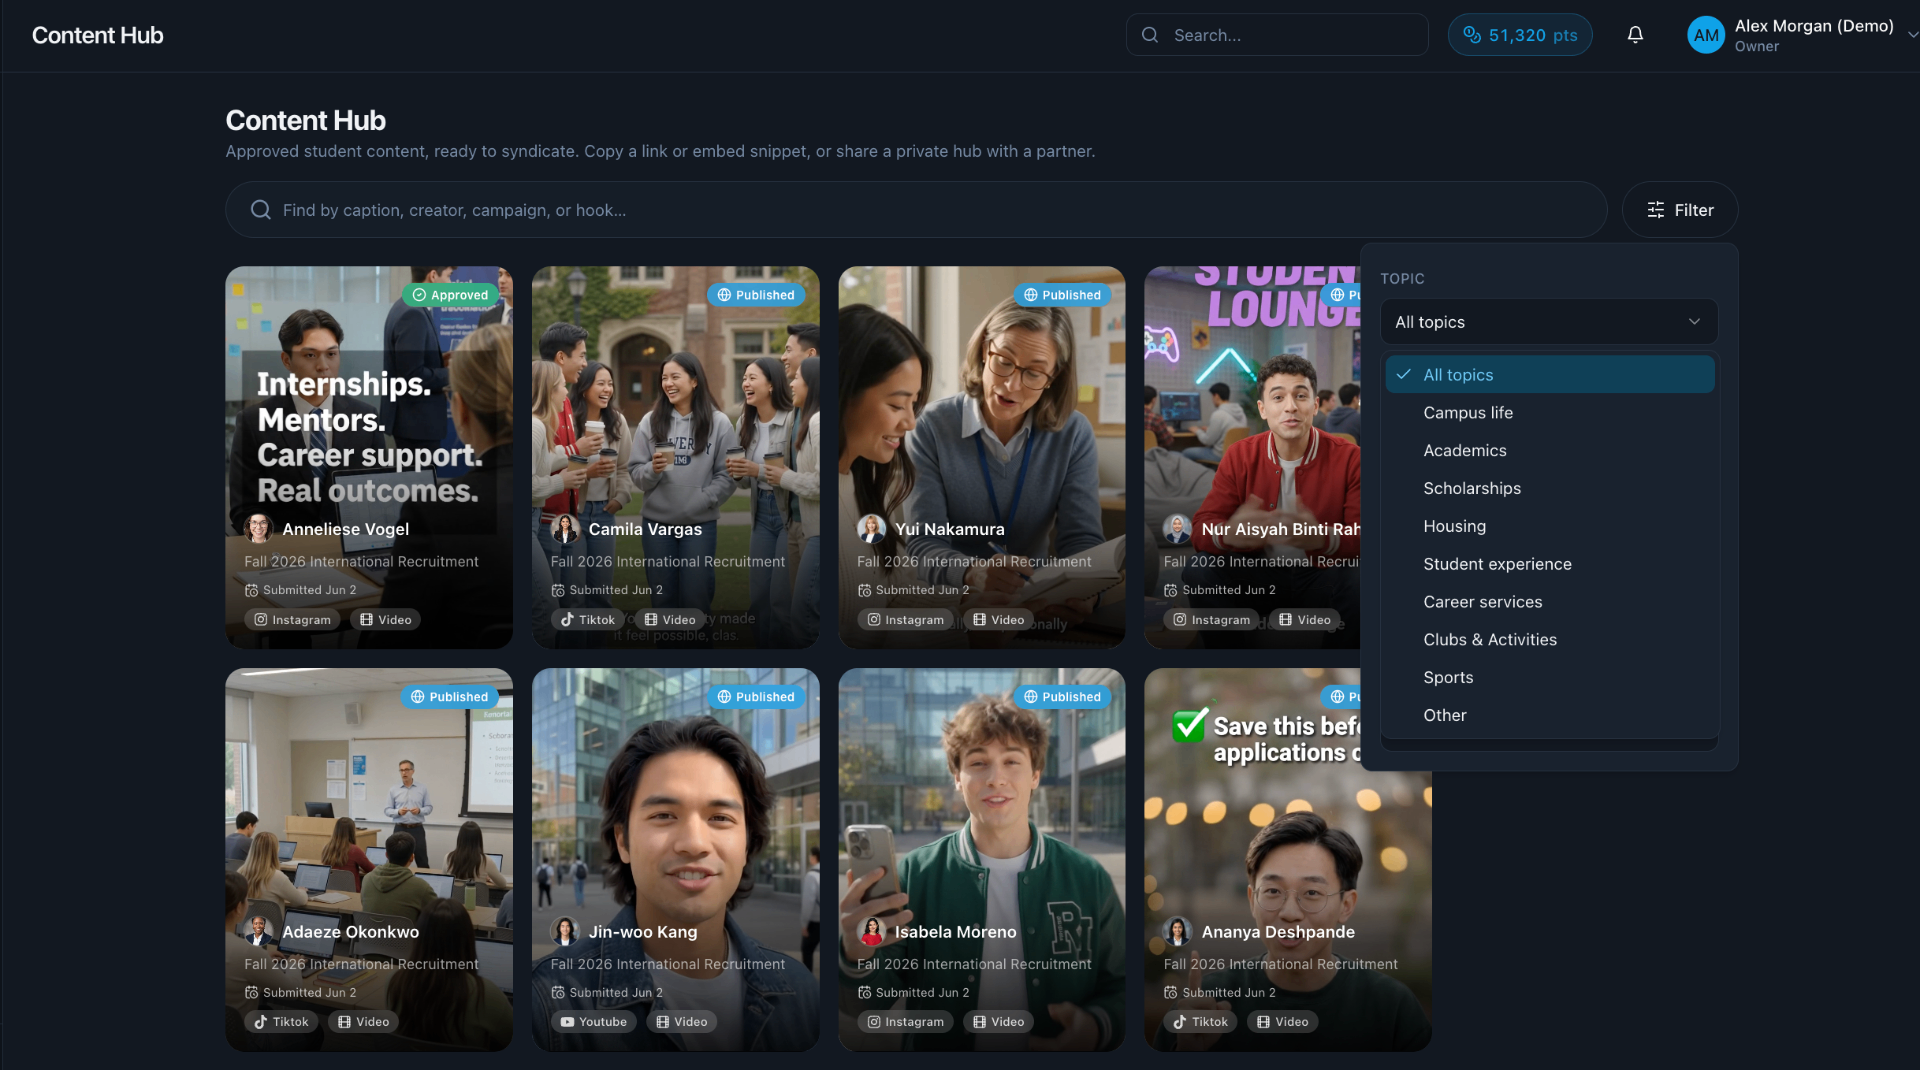
Task: Click Tiktok tag on Camila Vargas card
Action: 588,620
